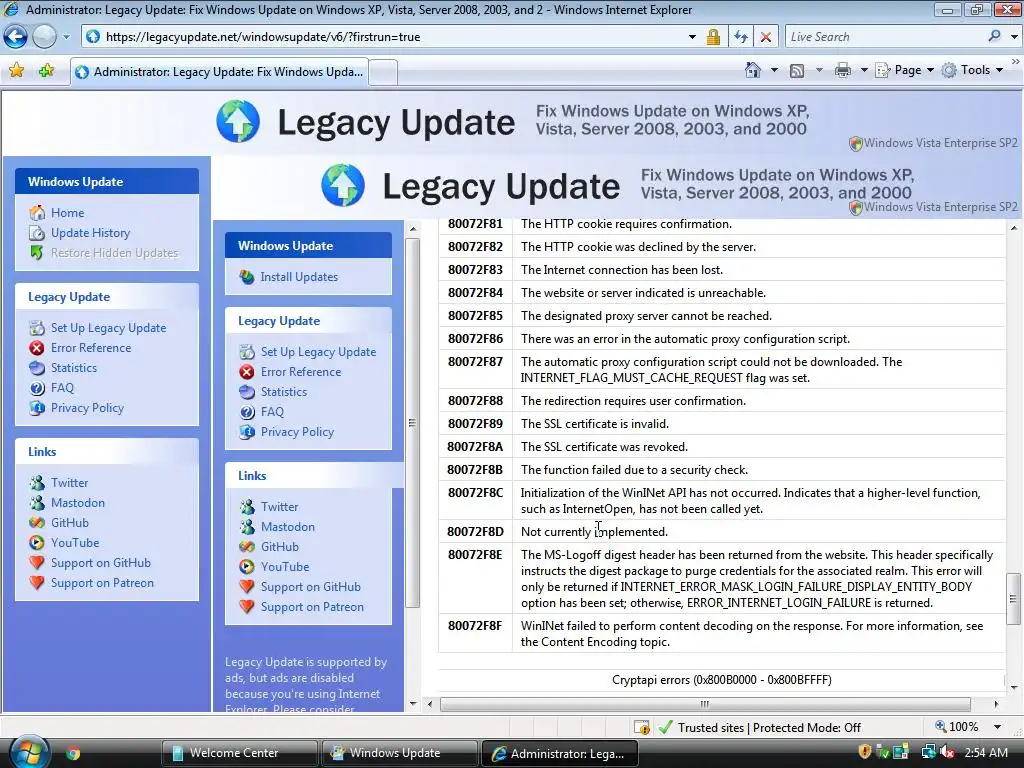
Task: Open Update History in outer sidebar
Action: (90, 233)
